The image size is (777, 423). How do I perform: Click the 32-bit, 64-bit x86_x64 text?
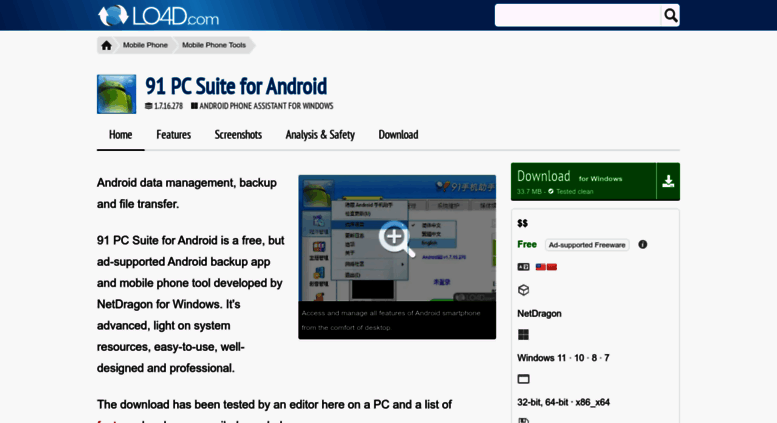pyautogui.click(x=563, y=402)
